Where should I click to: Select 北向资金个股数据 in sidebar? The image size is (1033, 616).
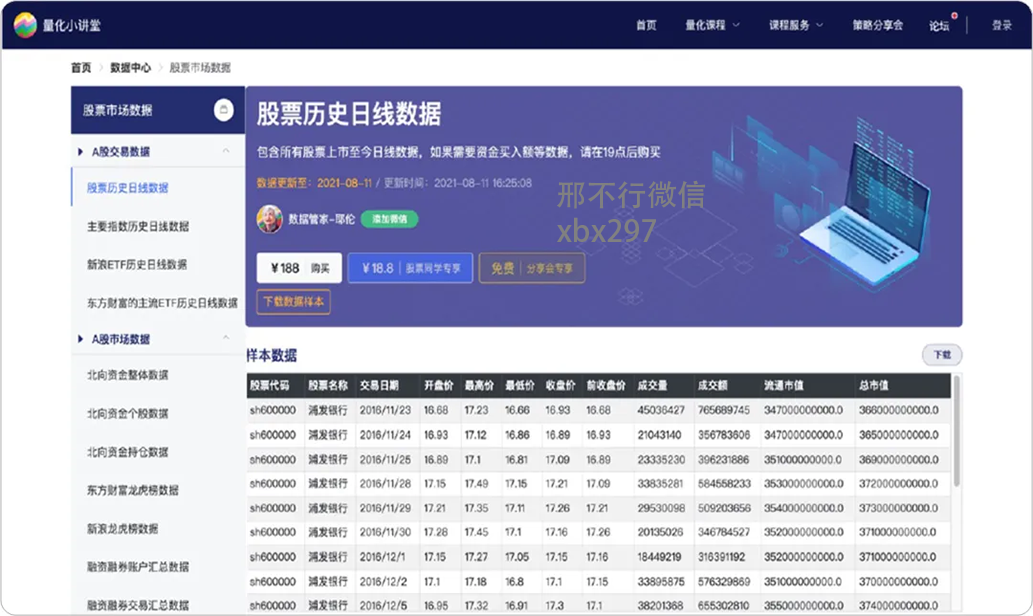click(128, 413)
